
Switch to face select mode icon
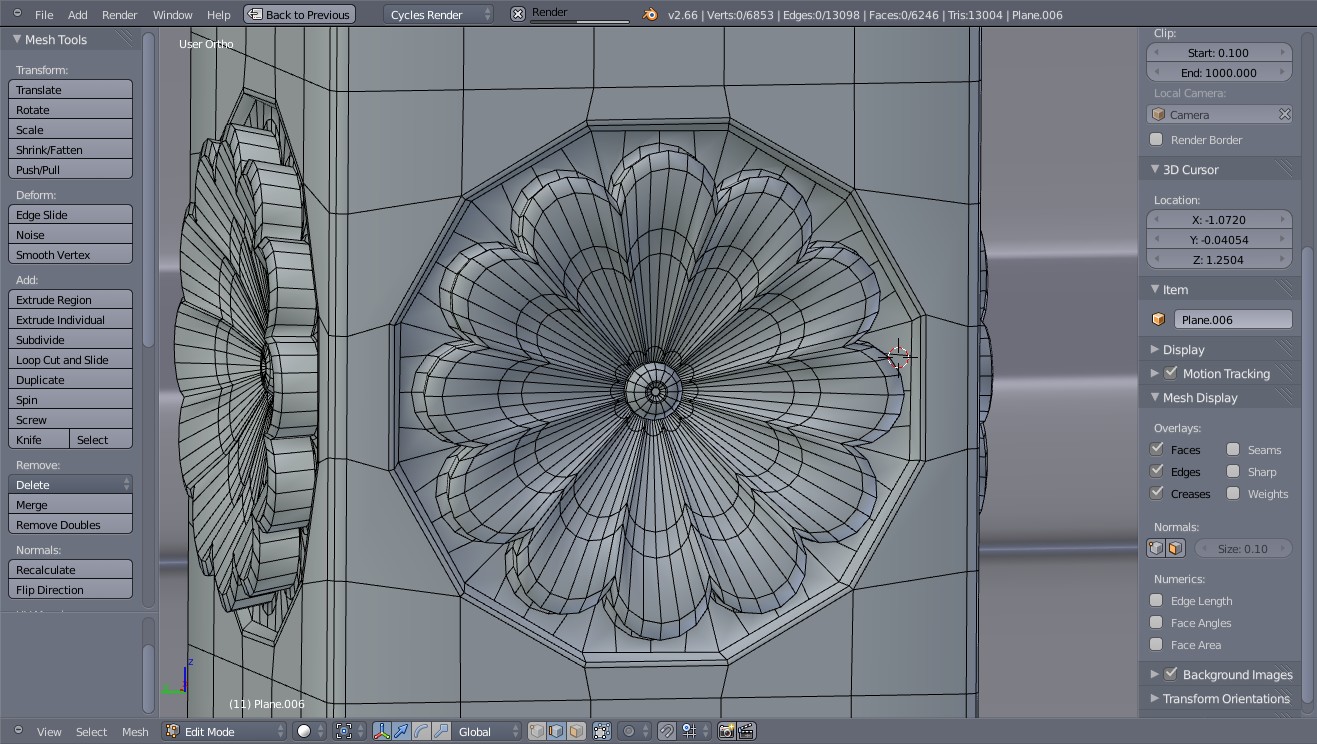(x=576, y=731)
